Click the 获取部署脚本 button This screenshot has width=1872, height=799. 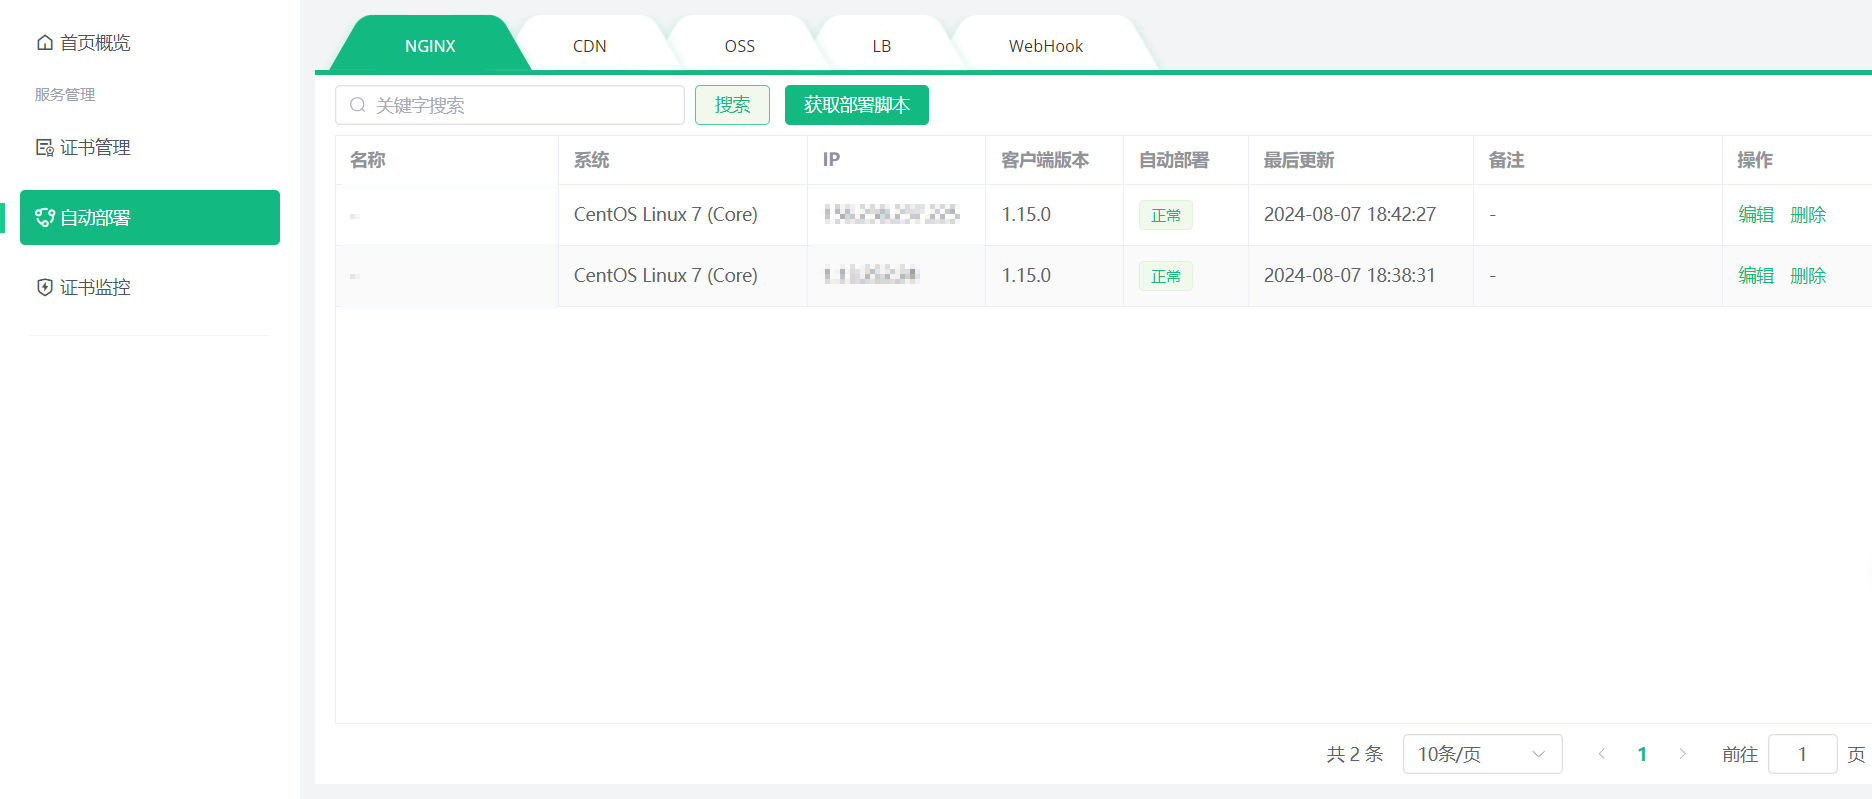pos(857,105)
